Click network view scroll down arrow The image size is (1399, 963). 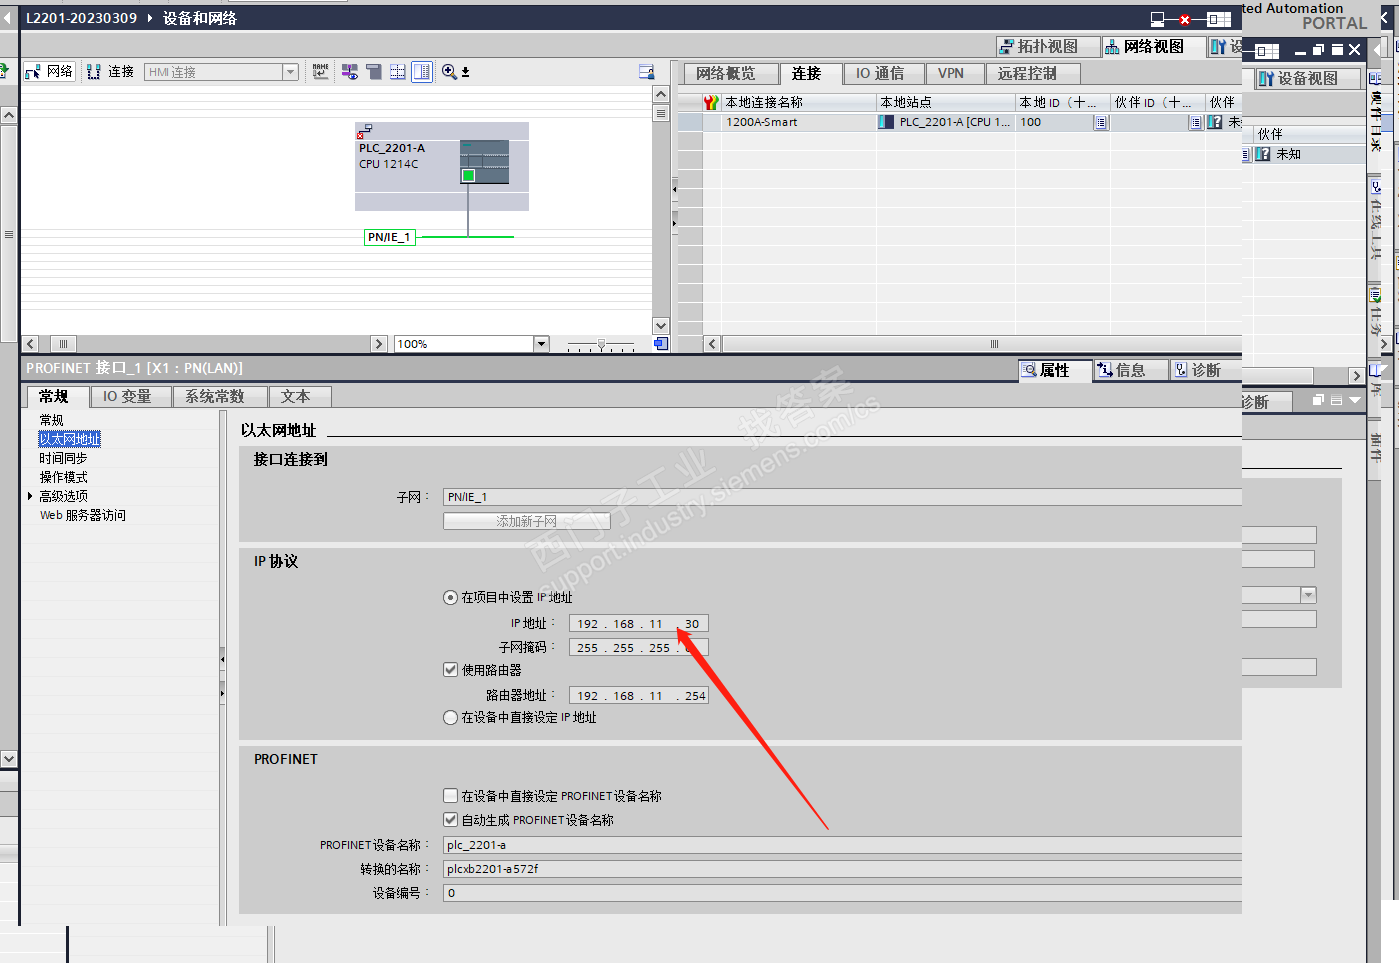tap(660, 326)
